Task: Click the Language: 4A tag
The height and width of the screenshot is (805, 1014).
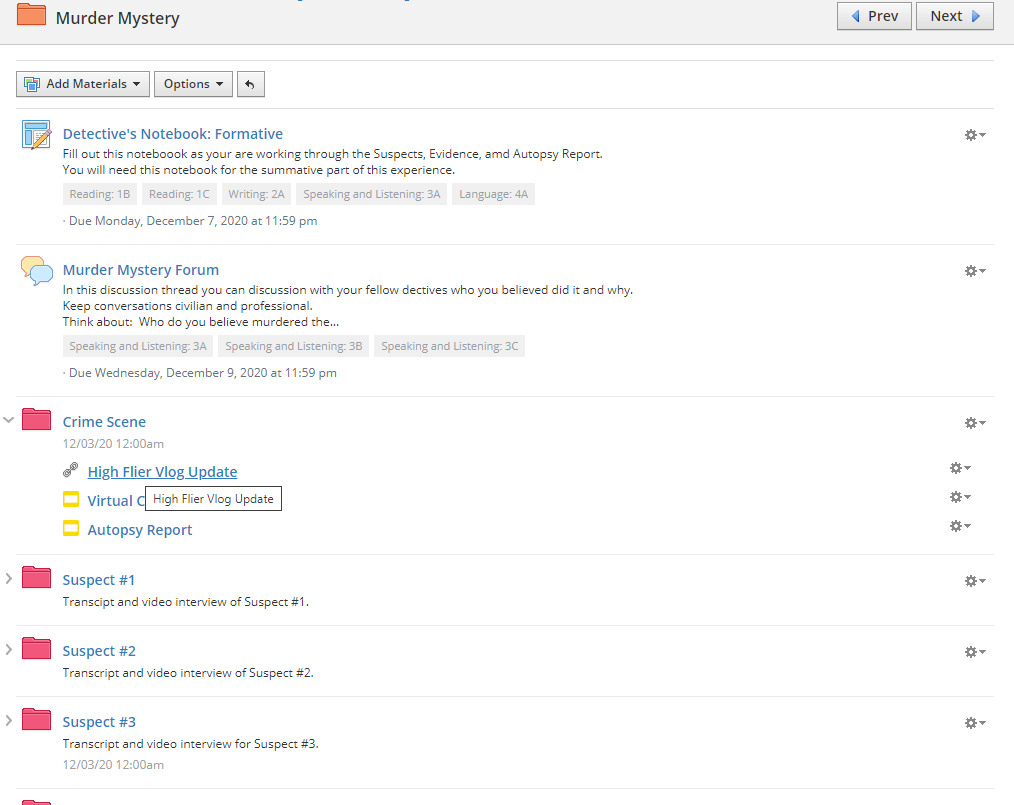Action: [493, 194]
